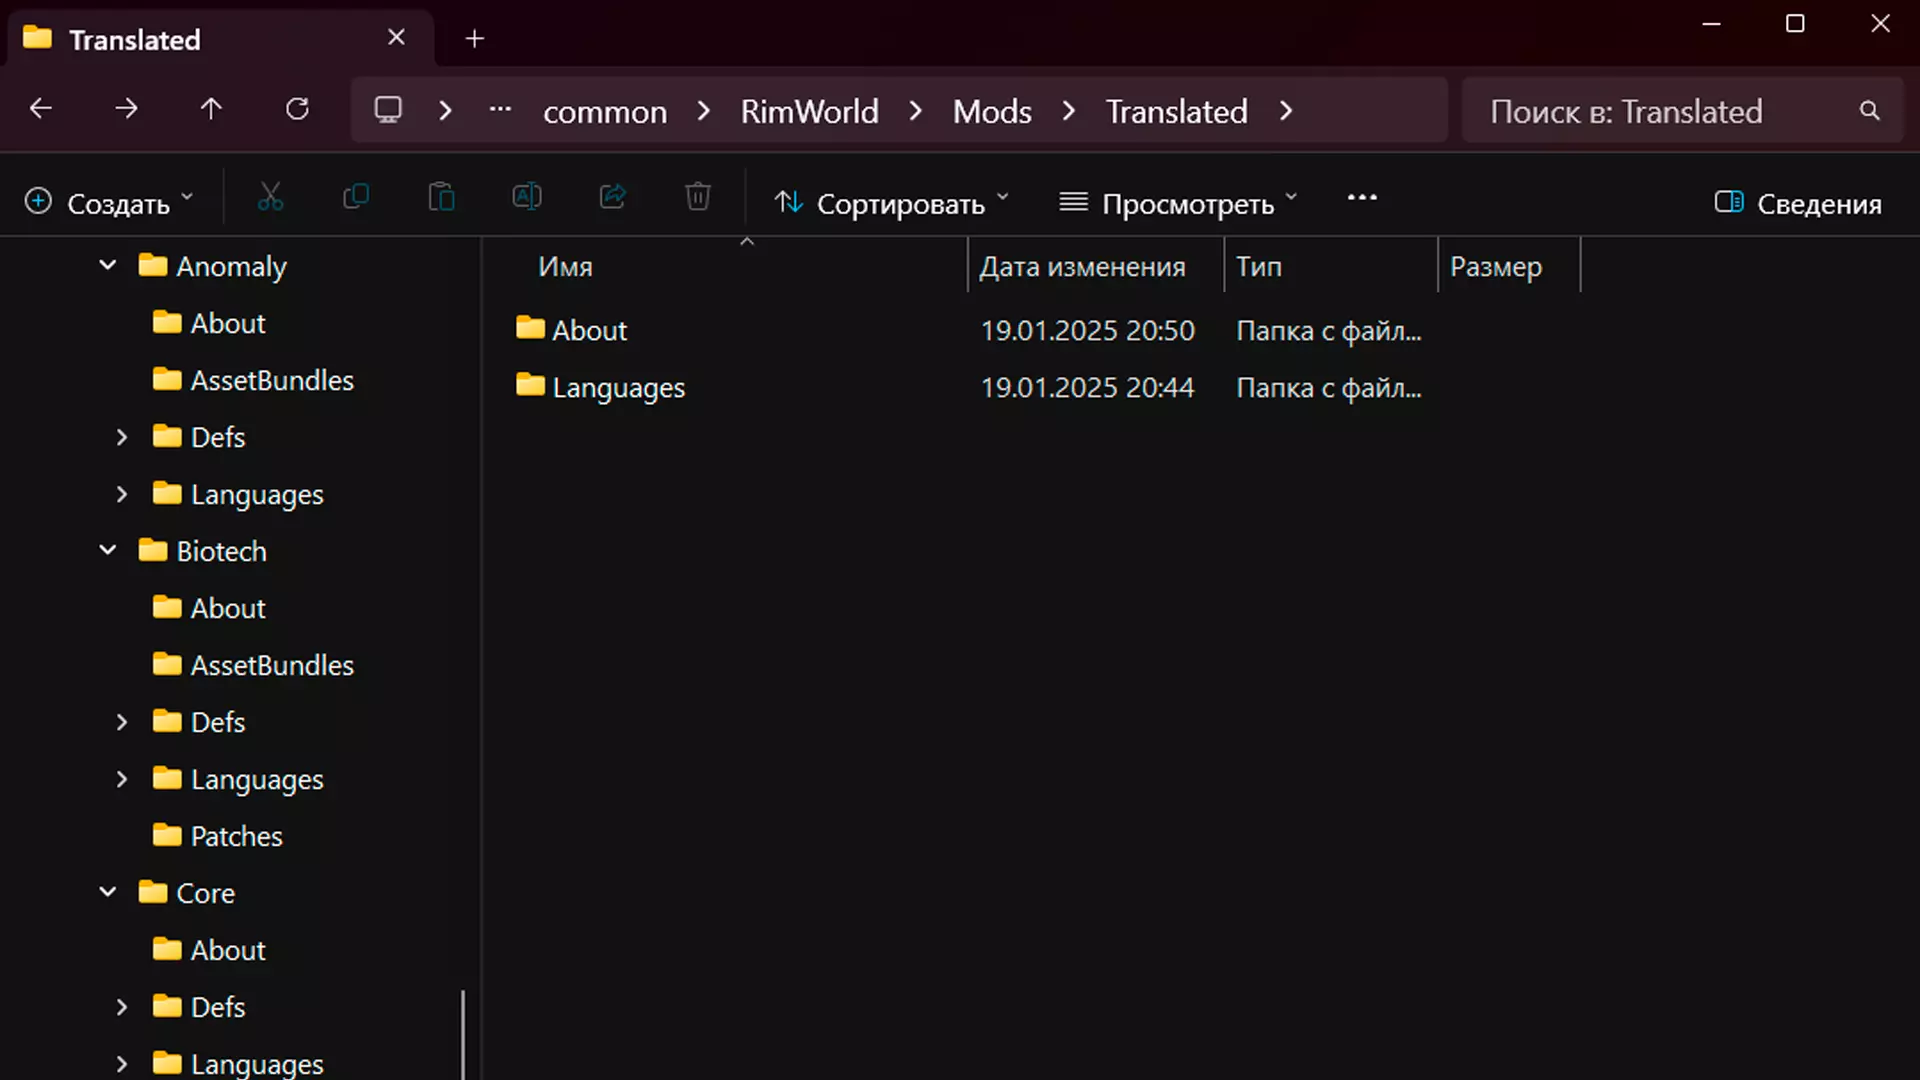This screenshot has width=1920, height=1080.
Task: Open the Просмотреть view dropdown
Action: click(1178, 203)
